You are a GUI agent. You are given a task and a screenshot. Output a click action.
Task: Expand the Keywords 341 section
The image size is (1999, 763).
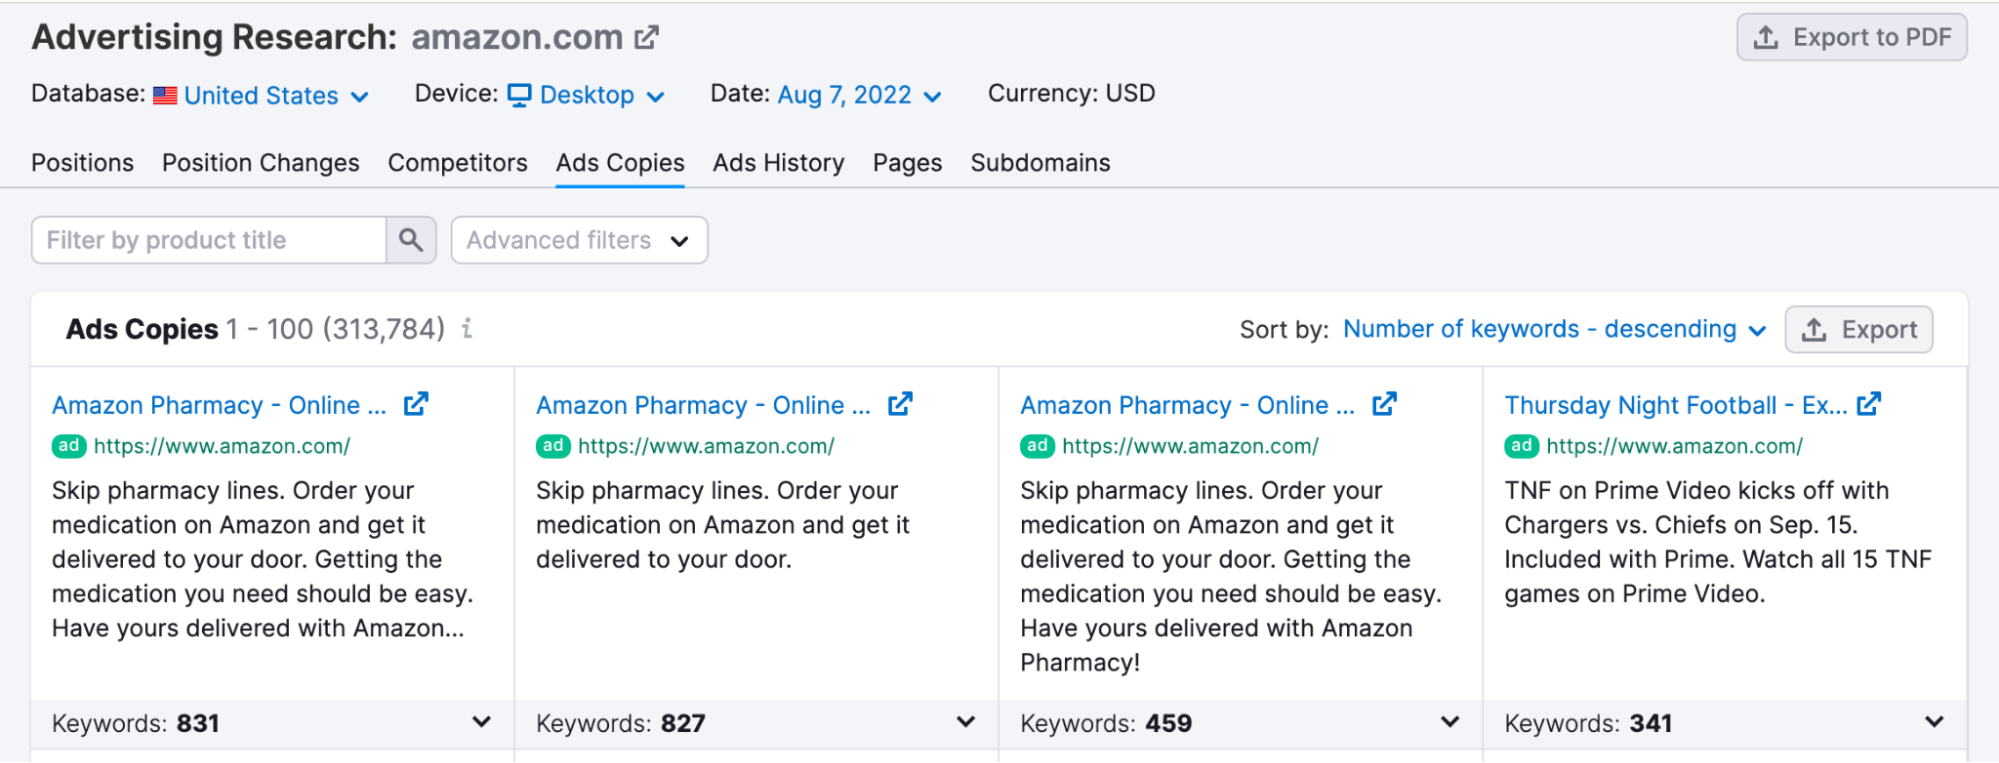pyautogui.click(x=1934, y=722)
